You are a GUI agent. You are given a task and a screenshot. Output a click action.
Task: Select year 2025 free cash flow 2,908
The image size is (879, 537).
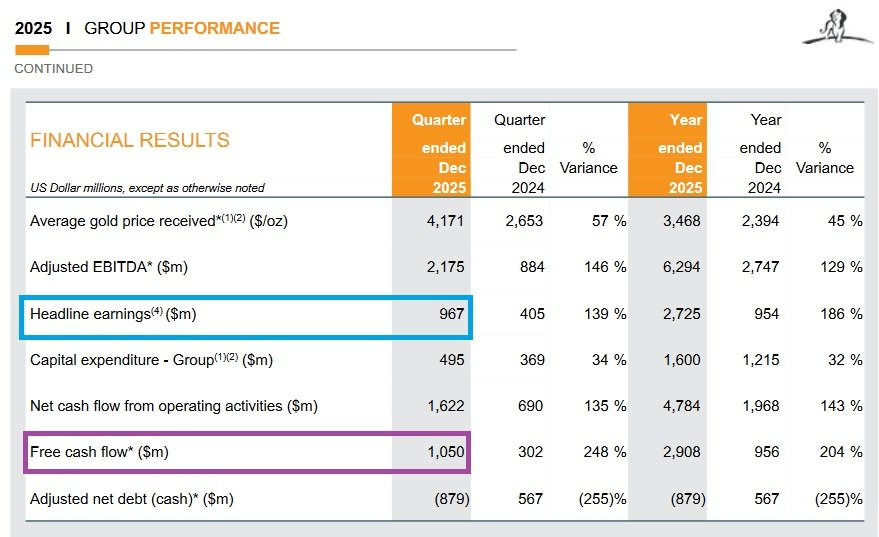coord(682,452)
